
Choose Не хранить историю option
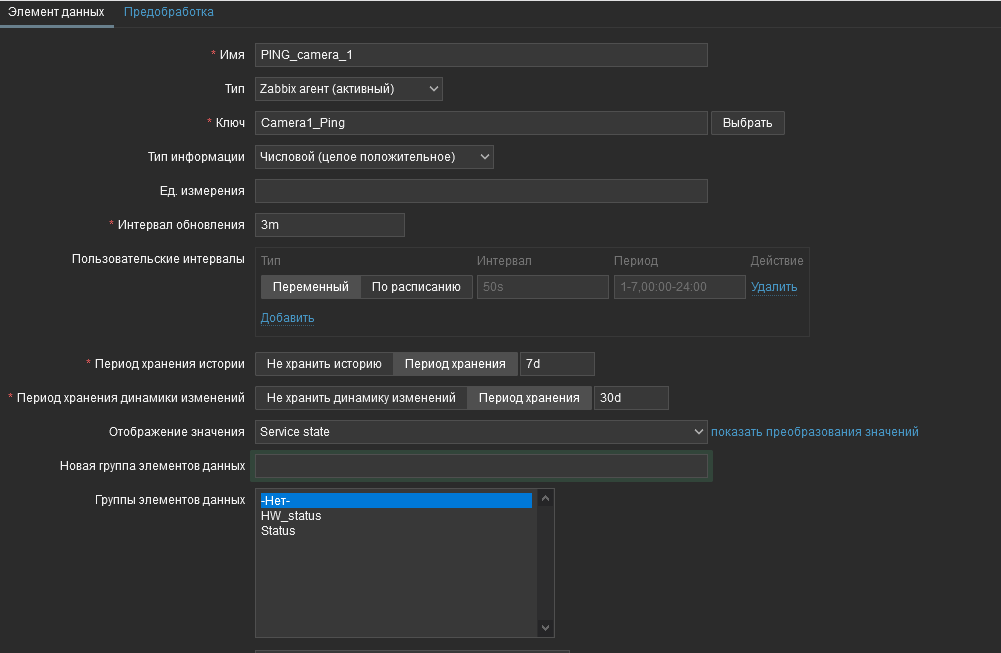[324, 364]
